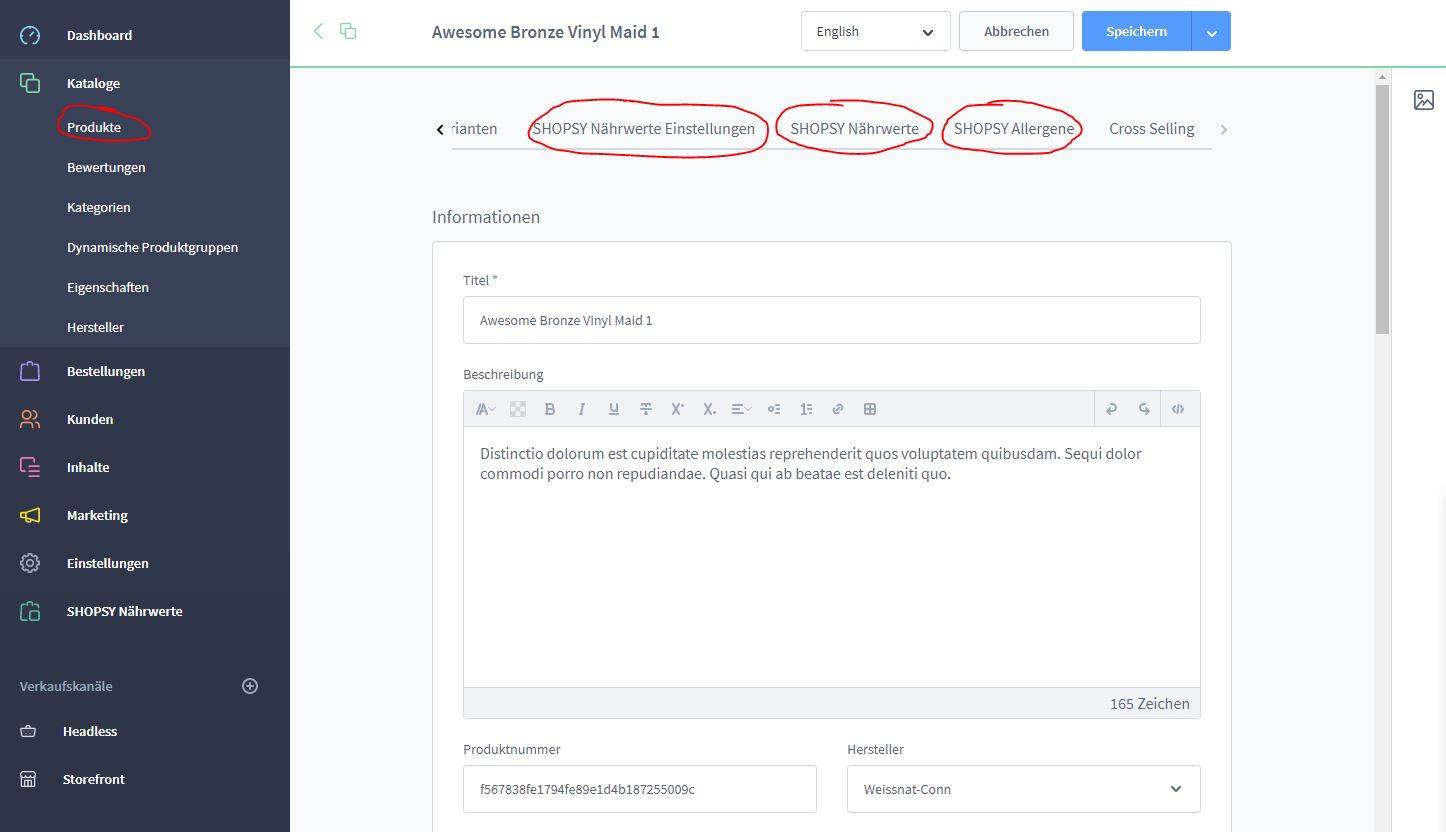Viewport: 1446px width, 832px height.
Task: Switch editor to code view
Action: 1178,409
